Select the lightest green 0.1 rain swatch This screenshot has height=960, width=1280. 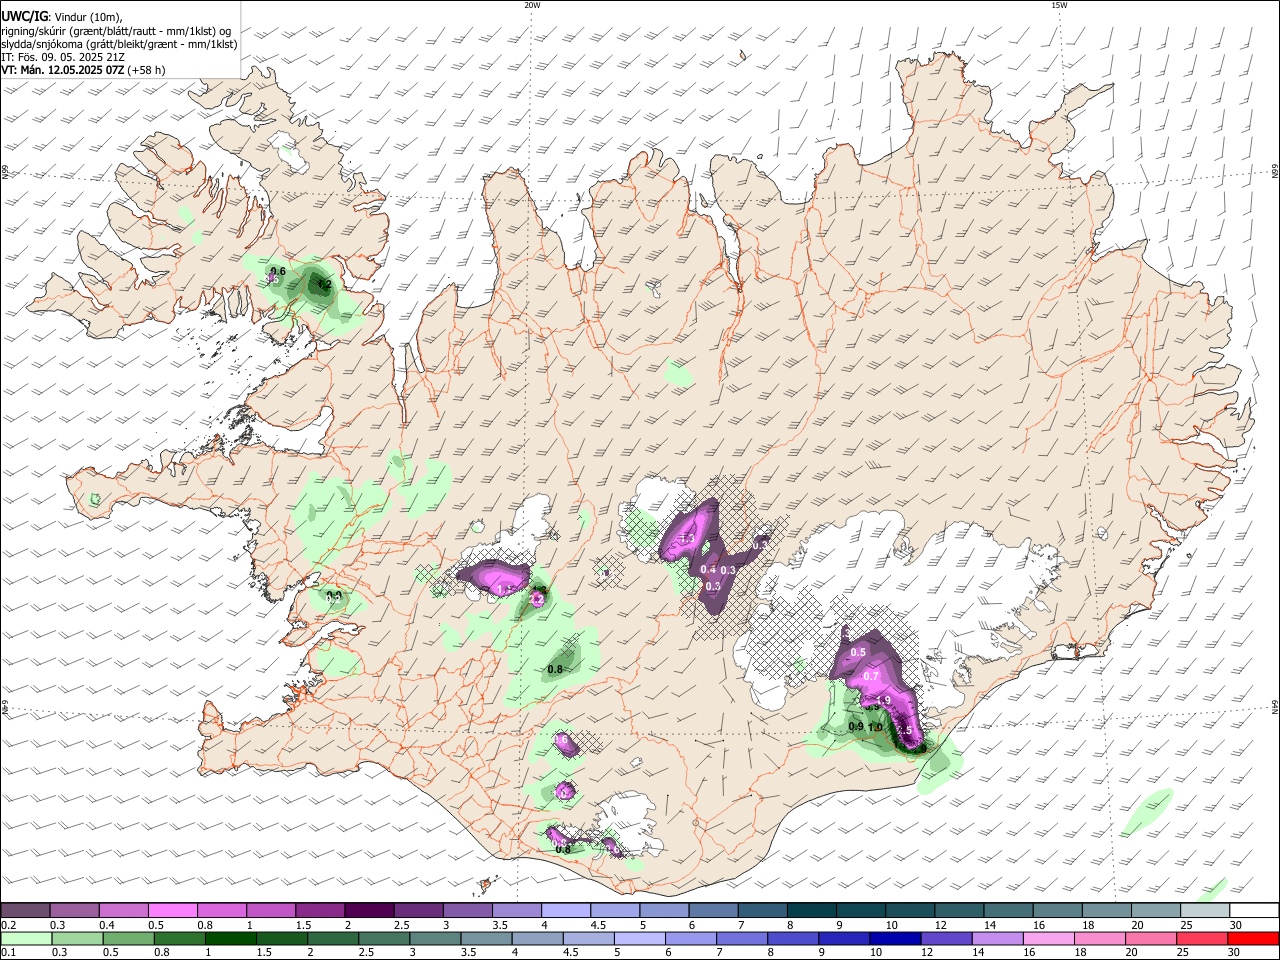26,939
